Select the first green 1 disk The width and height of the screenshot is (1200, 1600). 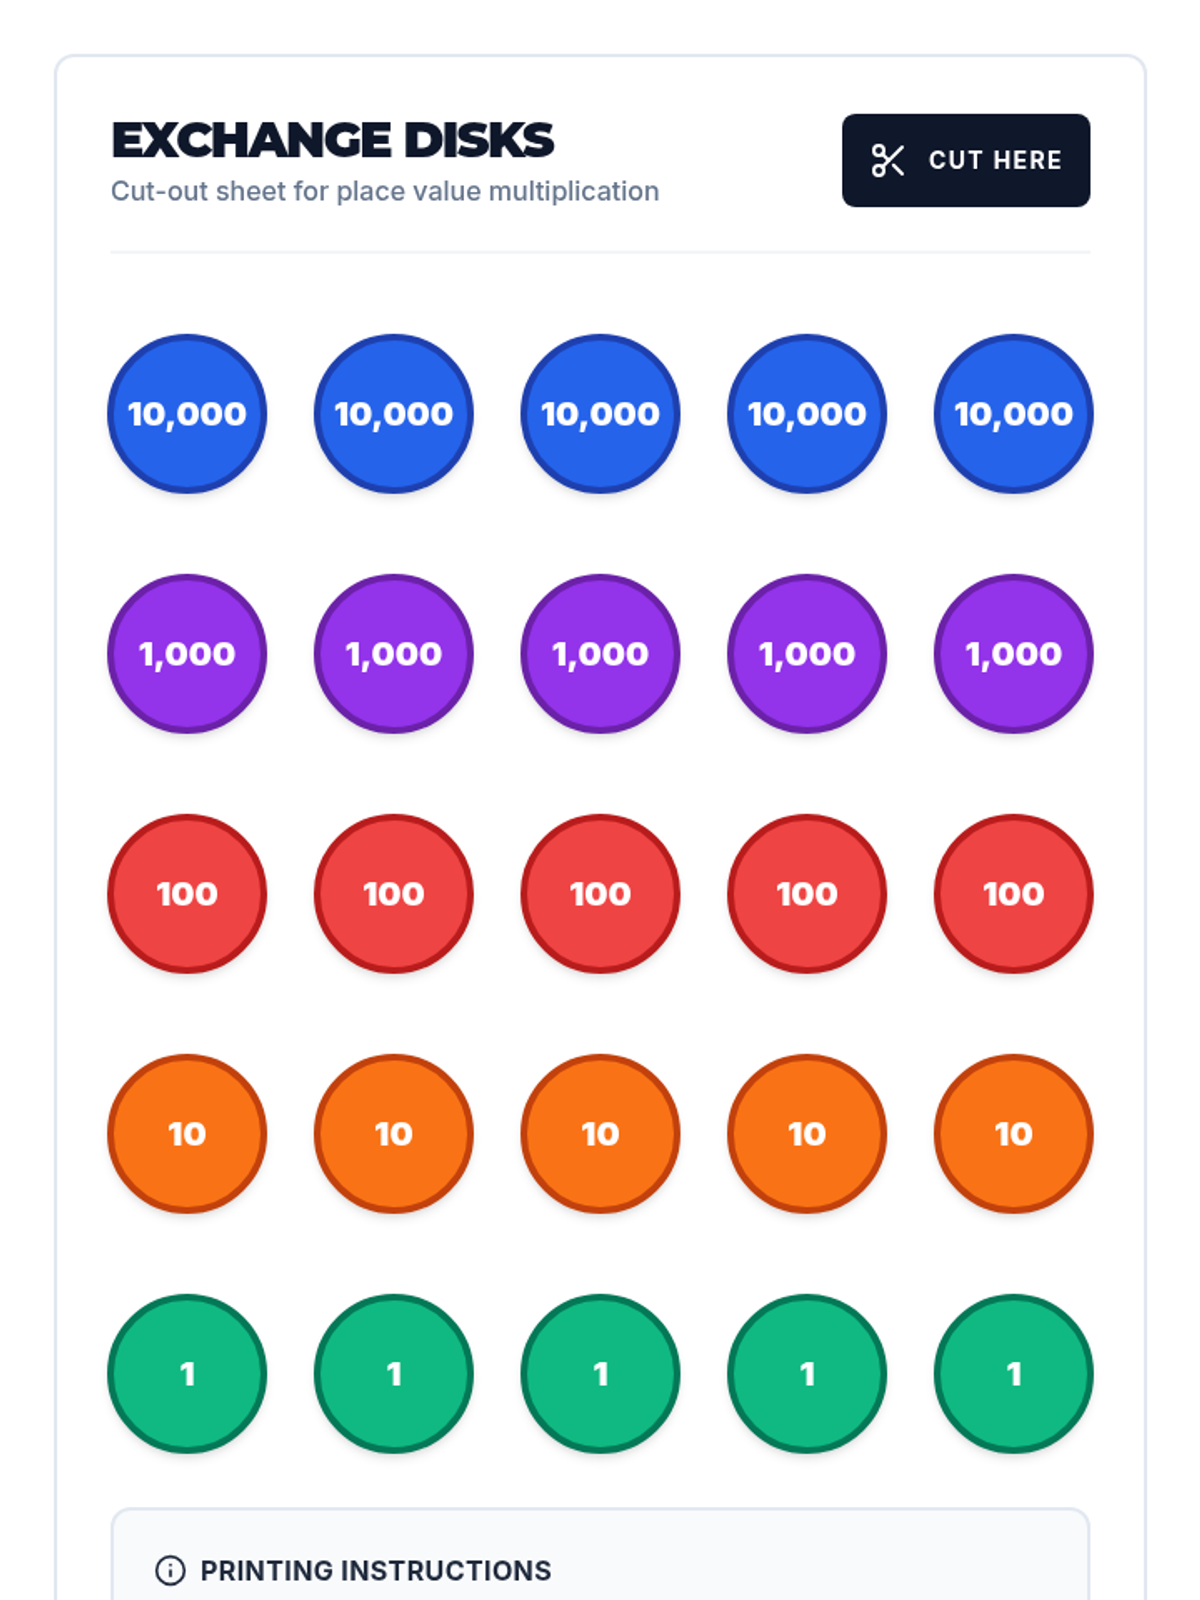click(x=187, y=1374)
